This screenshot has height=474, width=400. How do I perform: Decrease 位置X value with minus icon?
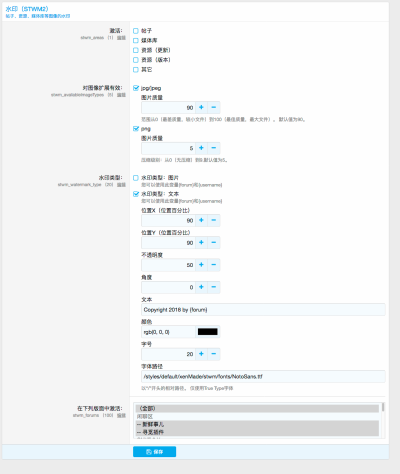(214, 220)
